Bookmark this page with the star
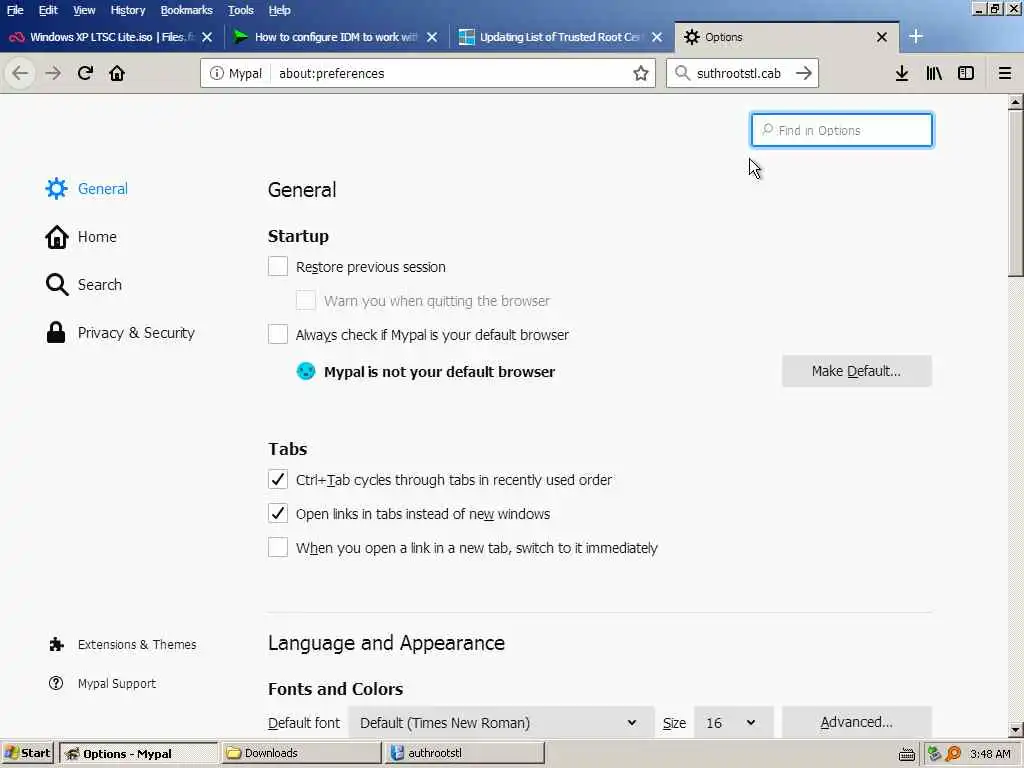Screen dimensions: 1024x768 point(641,73)
